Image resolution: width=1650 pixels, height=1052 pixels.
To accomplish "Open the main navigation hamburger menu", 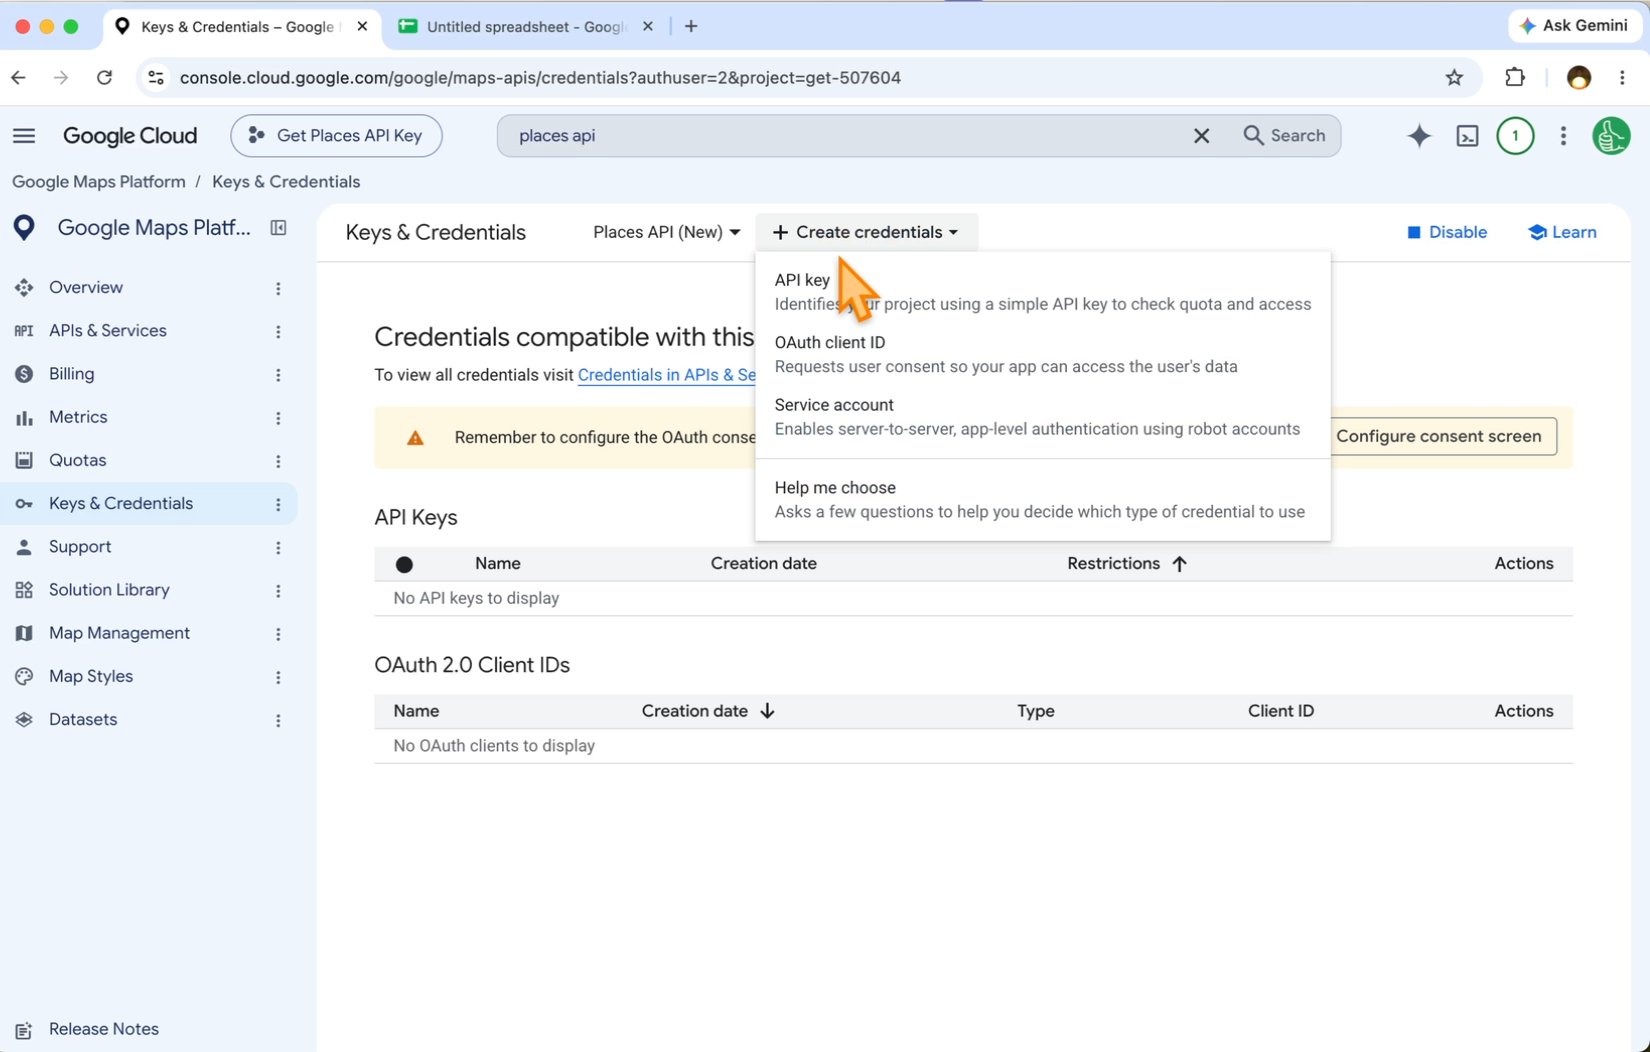I will tap(24, 136).
